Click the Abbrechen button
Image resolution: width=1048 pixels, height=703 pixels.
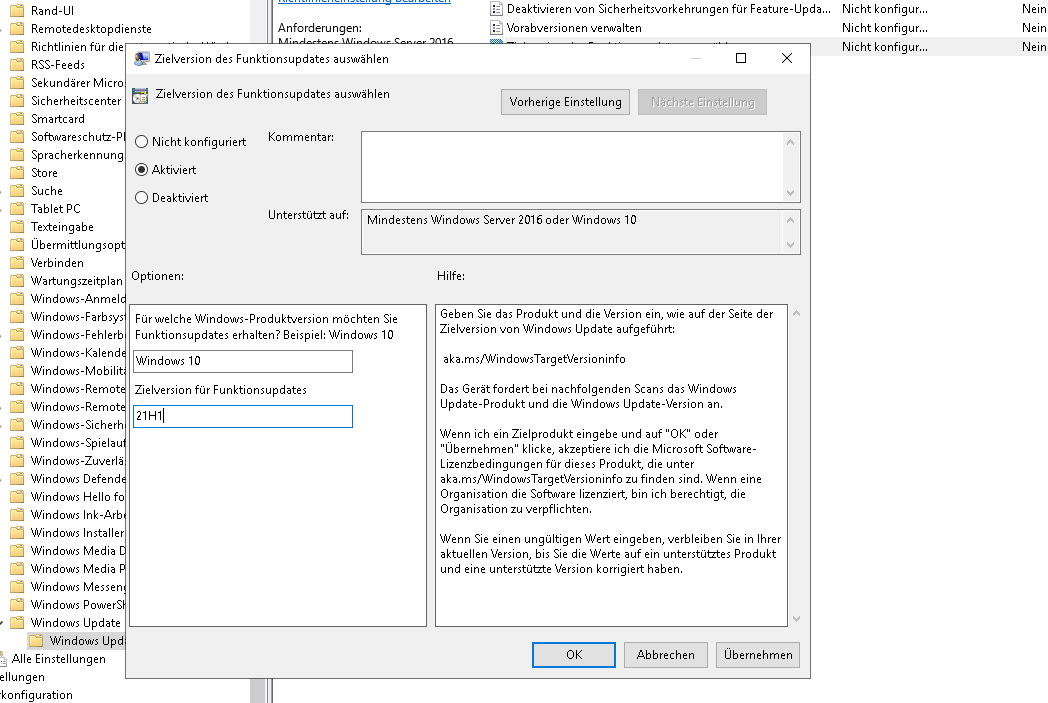pyautogui.click(x=665, y=654)
